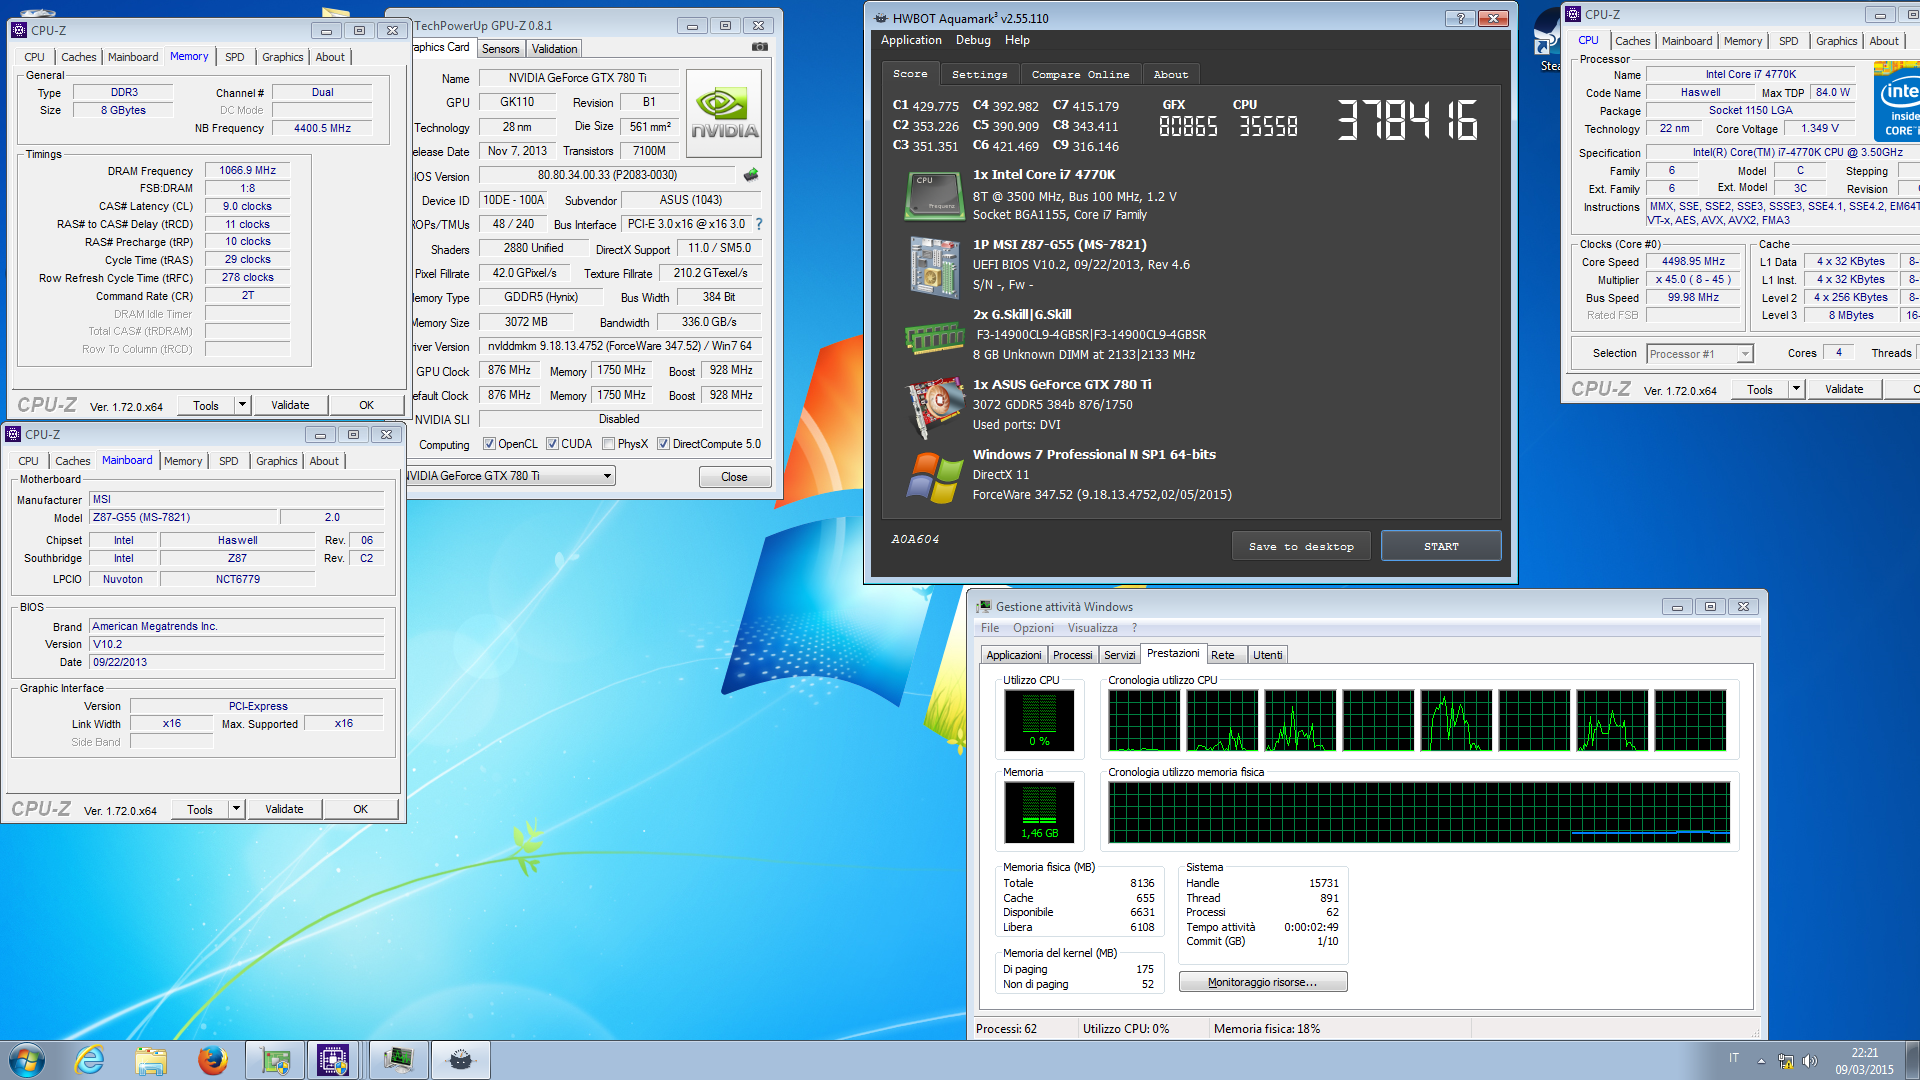Toggle the OpenCL checkbox in GPU-Z

click(489, 444)
